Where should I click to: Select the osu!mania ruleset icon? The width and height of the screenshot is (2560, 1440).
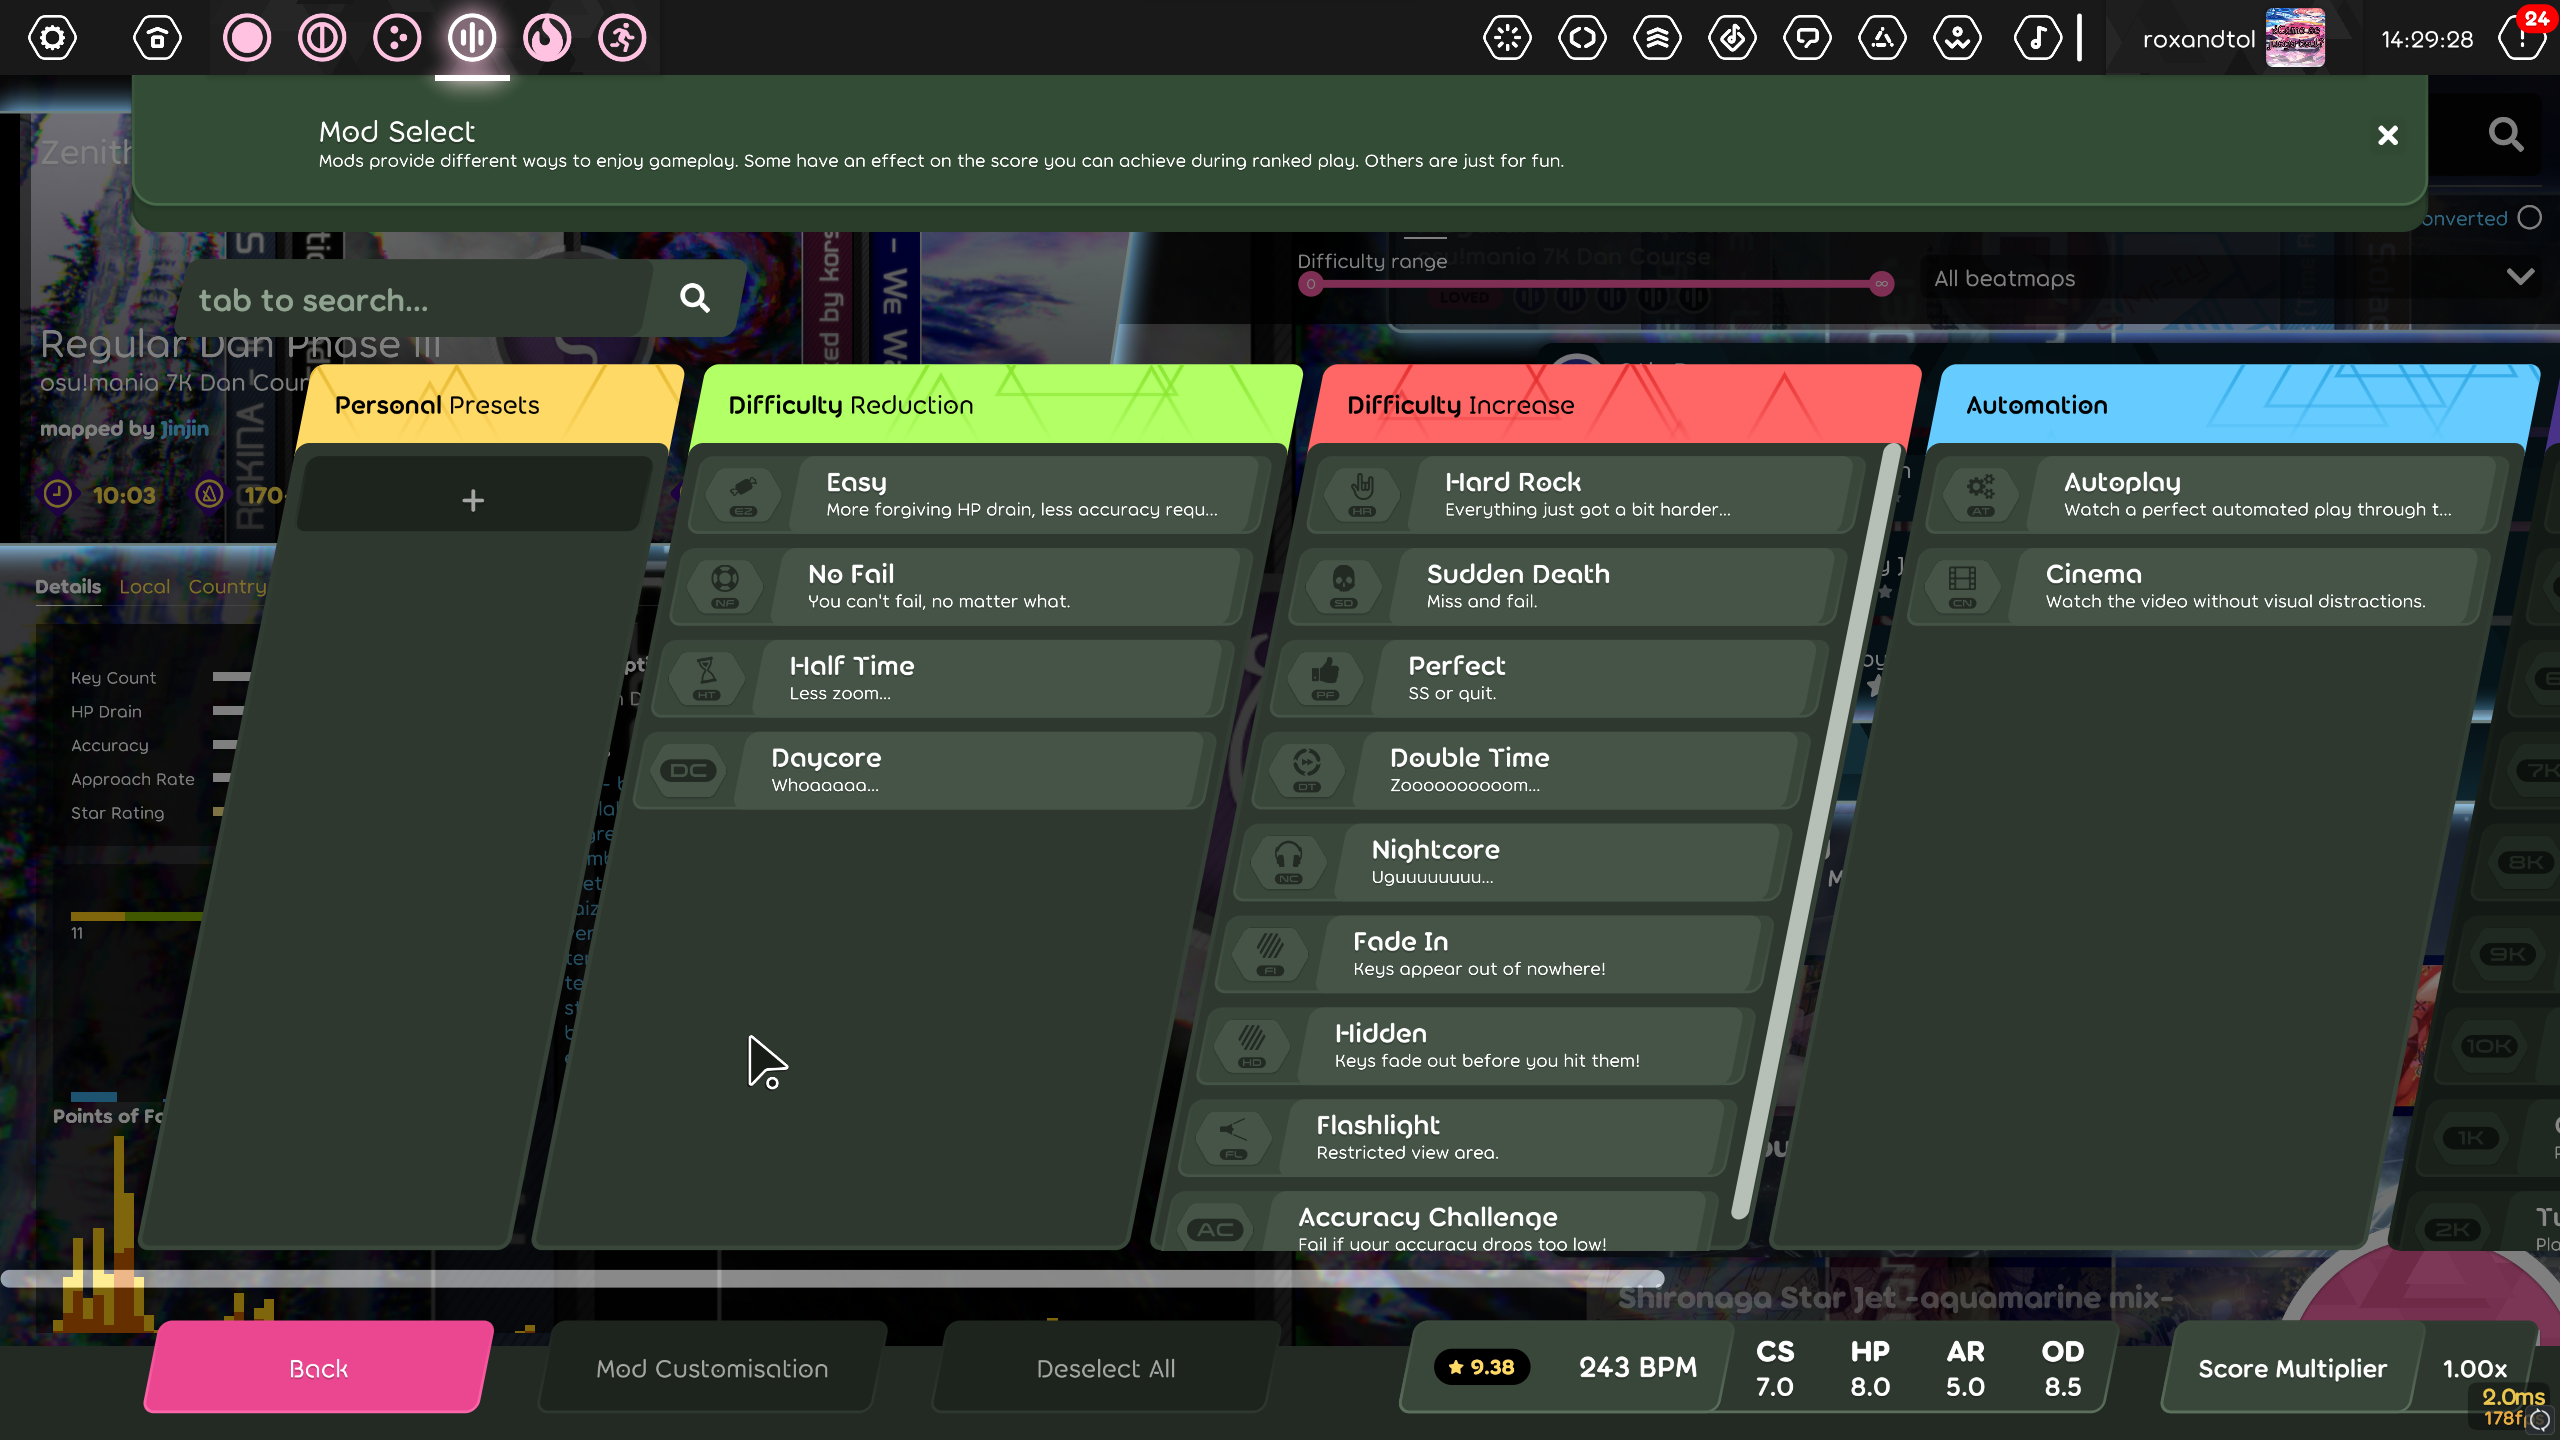coord(472,38)
